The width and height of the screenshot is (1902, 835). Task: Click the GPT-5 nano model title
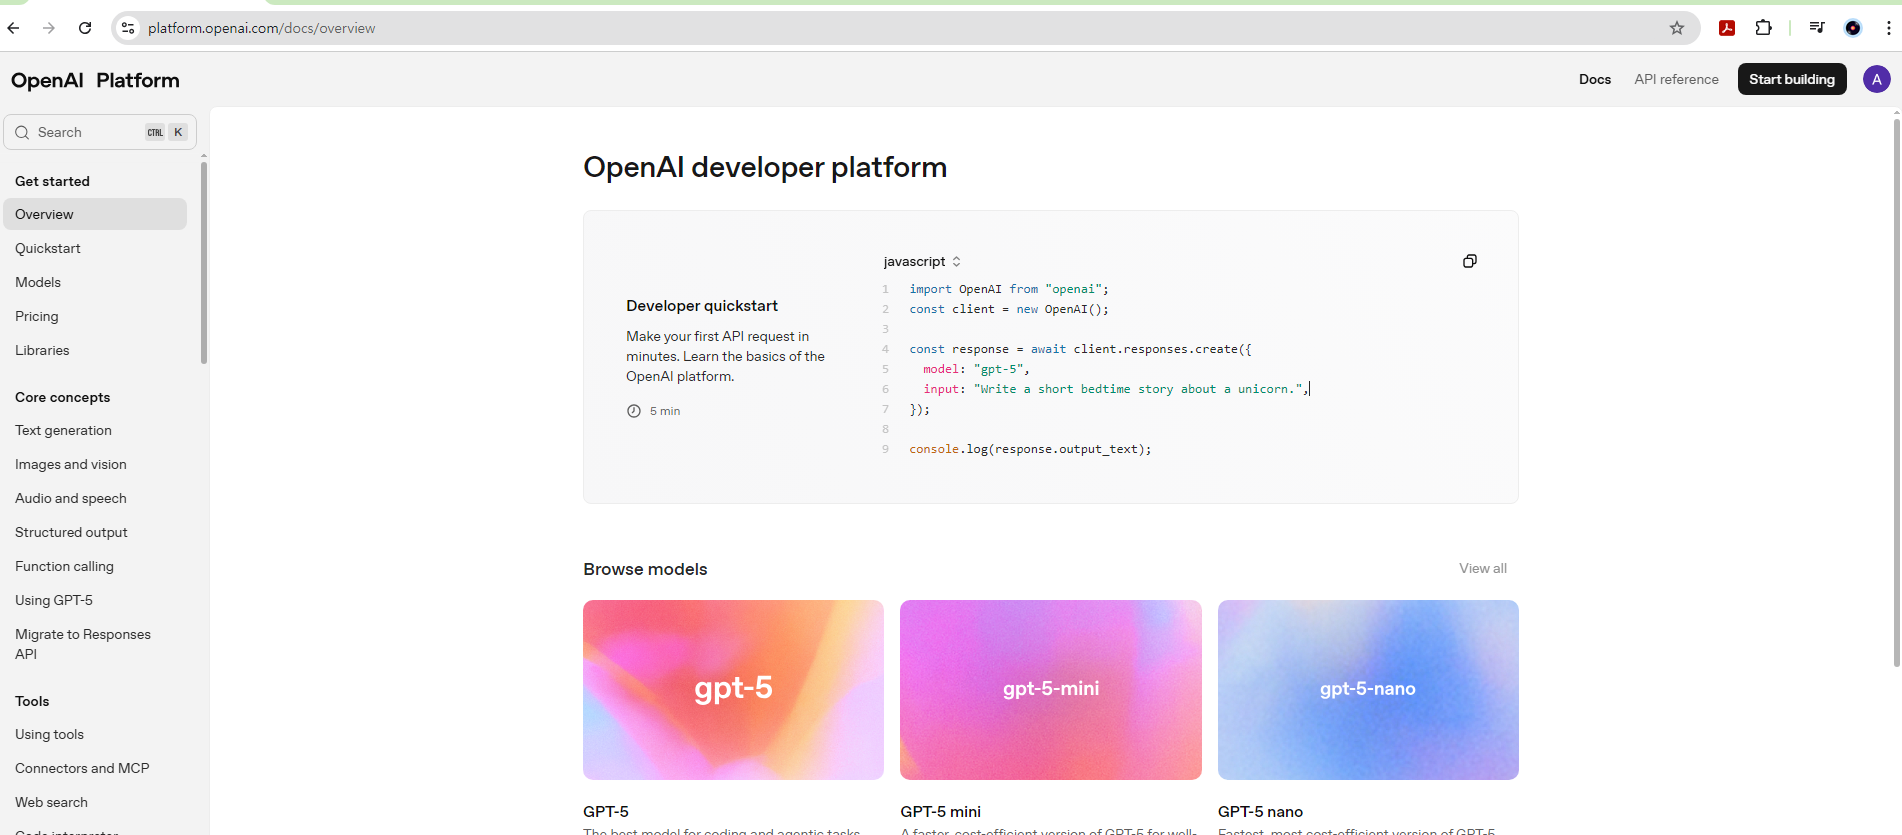tap(1260, 811)
